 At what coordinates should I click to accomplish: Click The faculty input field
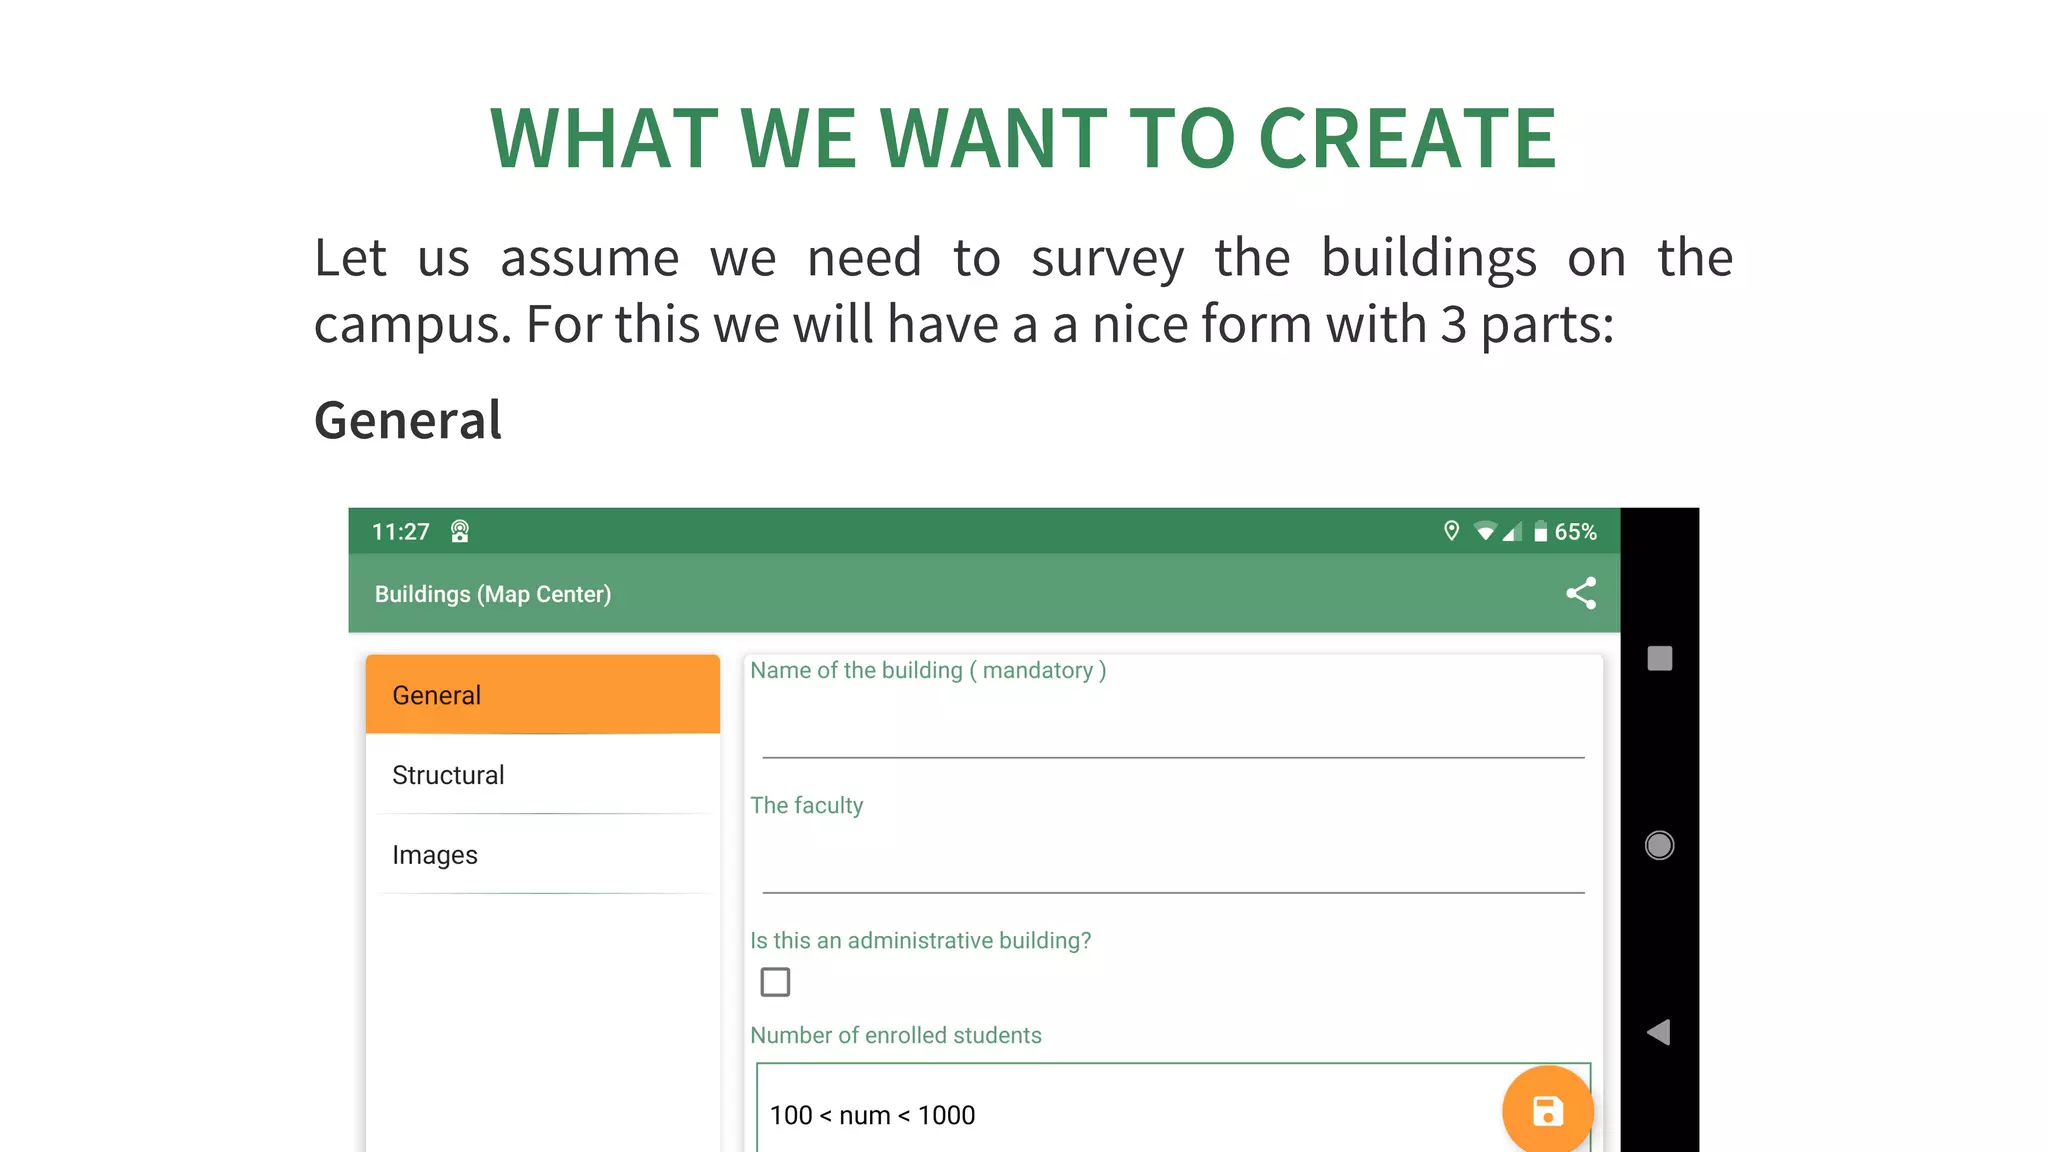point(1173,861)
